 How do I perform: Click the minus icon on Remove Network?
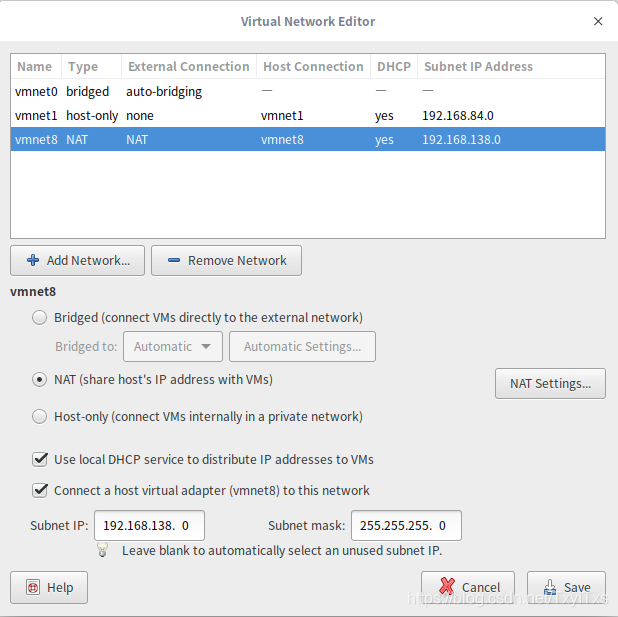[x=174, y=260]
